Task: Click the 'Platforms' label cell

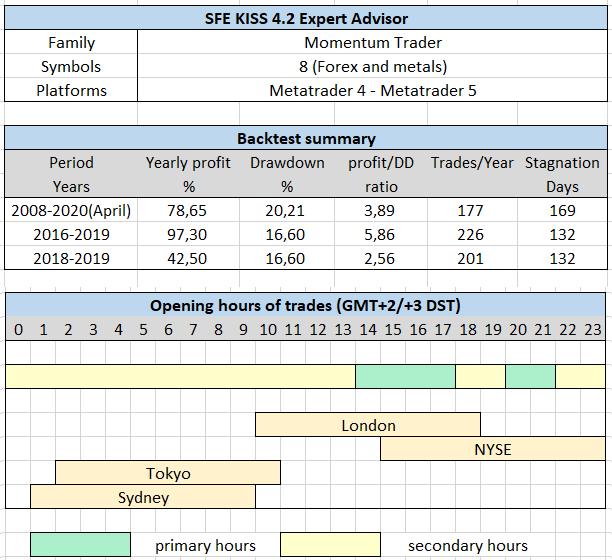Action: (x=71, y=90)
